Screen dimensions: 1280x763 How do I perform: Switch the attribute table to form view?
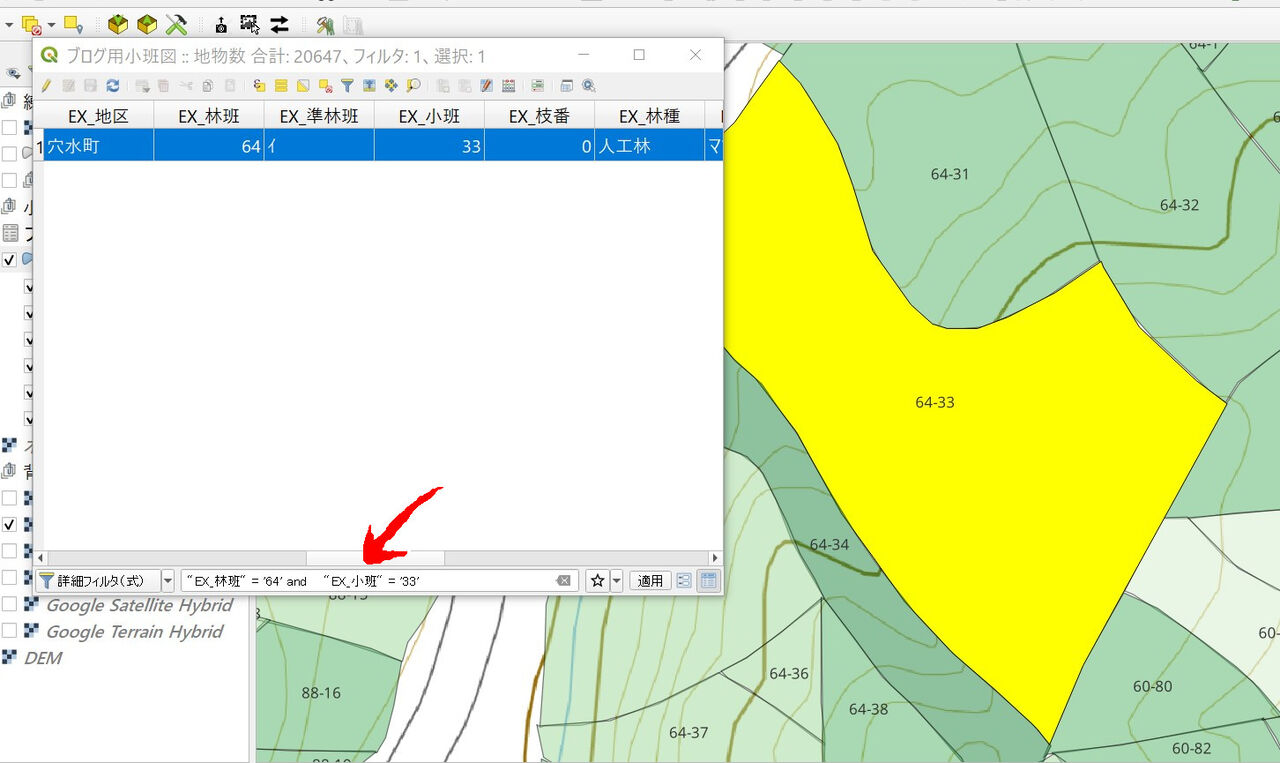(685, 581)
